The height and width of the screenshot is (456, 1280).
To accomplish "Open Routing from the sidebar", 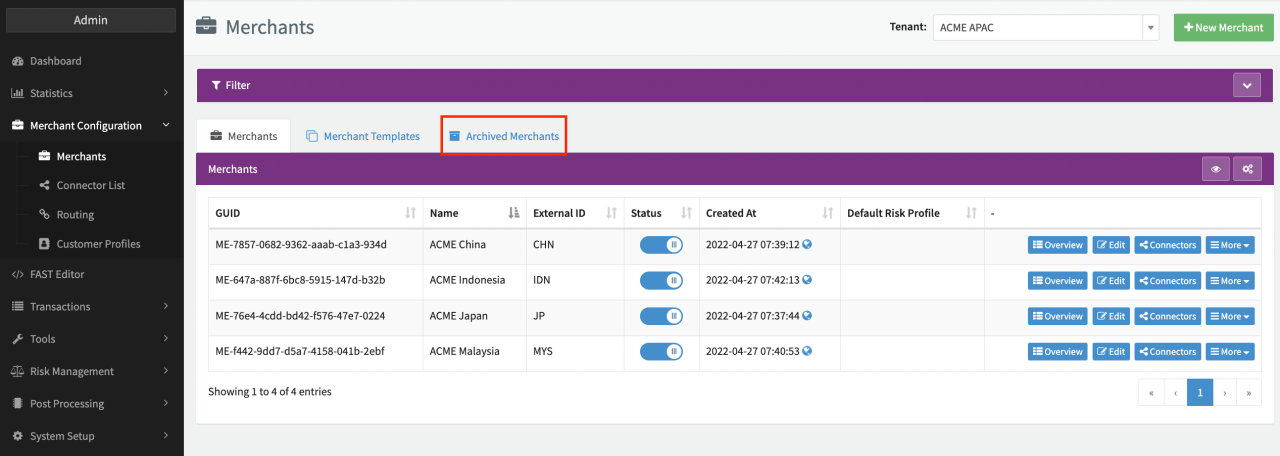I will coord(75,214).
